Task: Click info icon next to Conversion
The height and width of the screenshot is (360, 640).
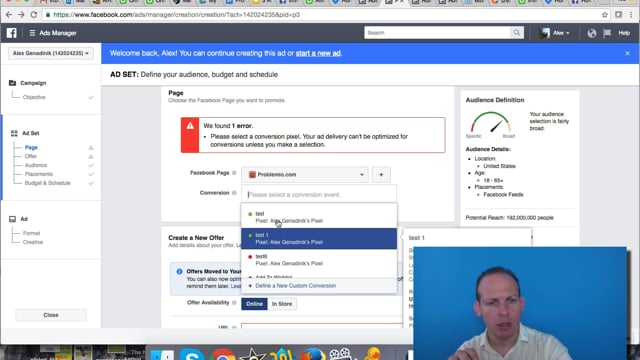Action: (234, 193)
